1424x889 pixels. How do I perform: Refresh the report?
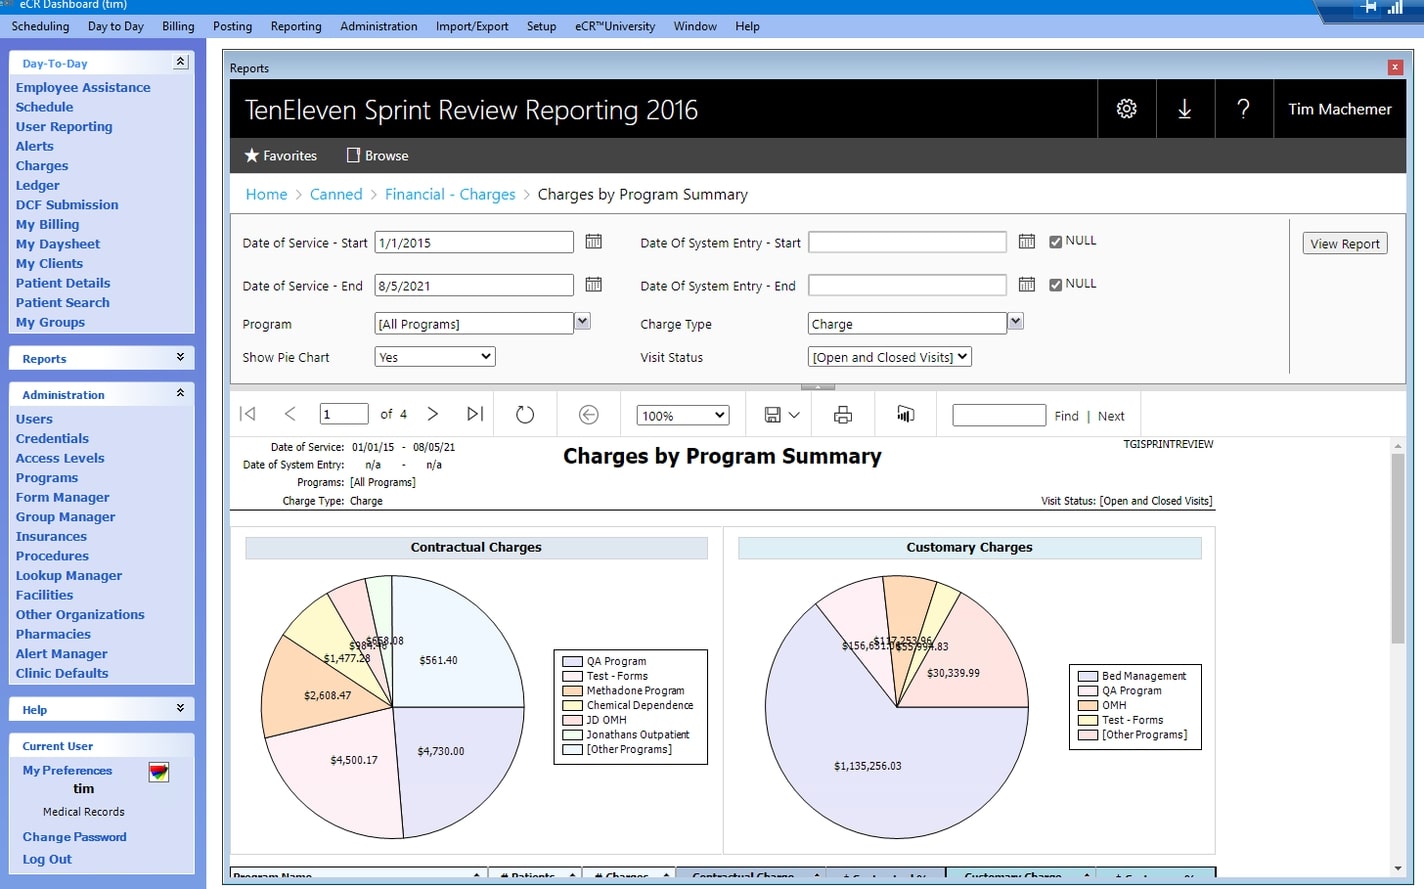525,414
